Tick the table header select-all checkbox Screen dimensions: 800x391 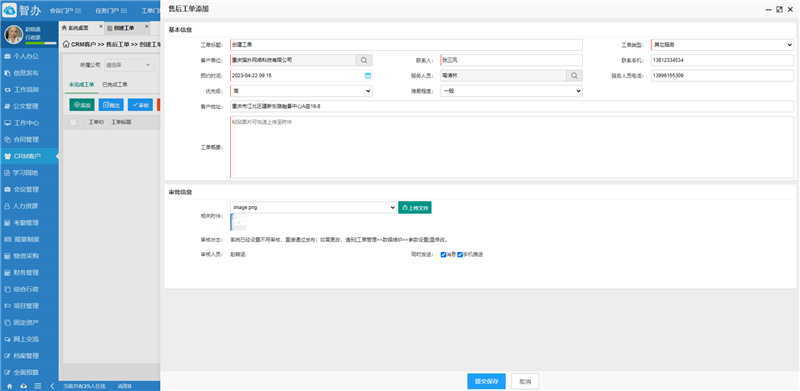[73, 122]
